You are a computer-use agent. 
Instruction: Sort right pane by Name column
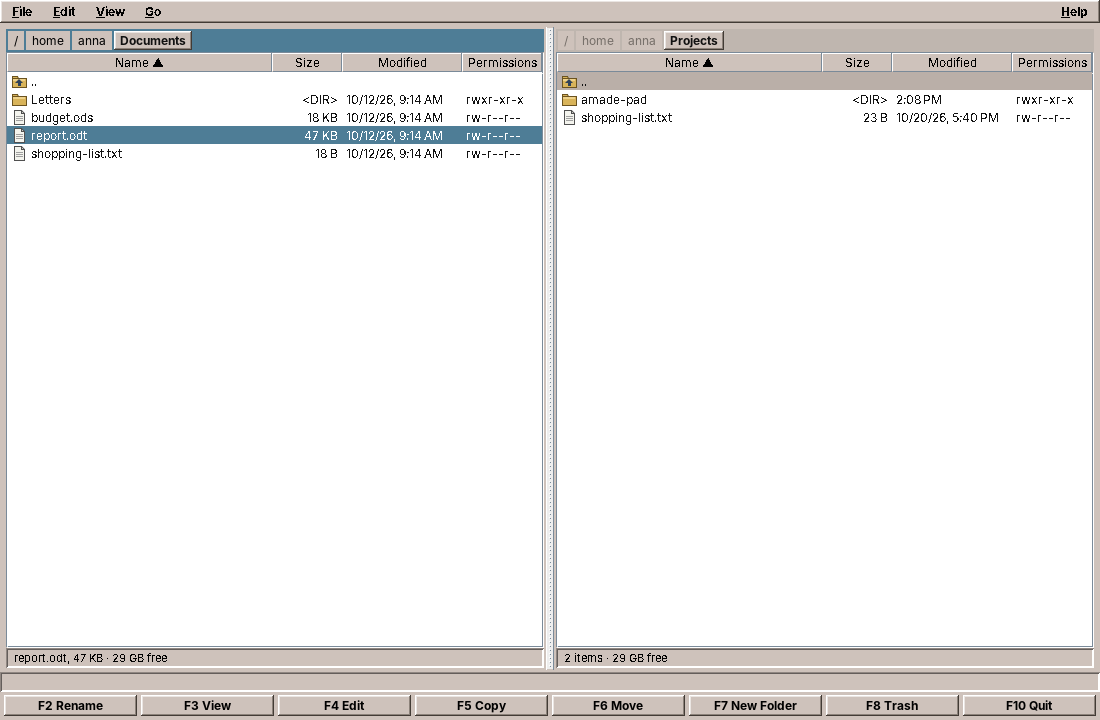(689, 62)
